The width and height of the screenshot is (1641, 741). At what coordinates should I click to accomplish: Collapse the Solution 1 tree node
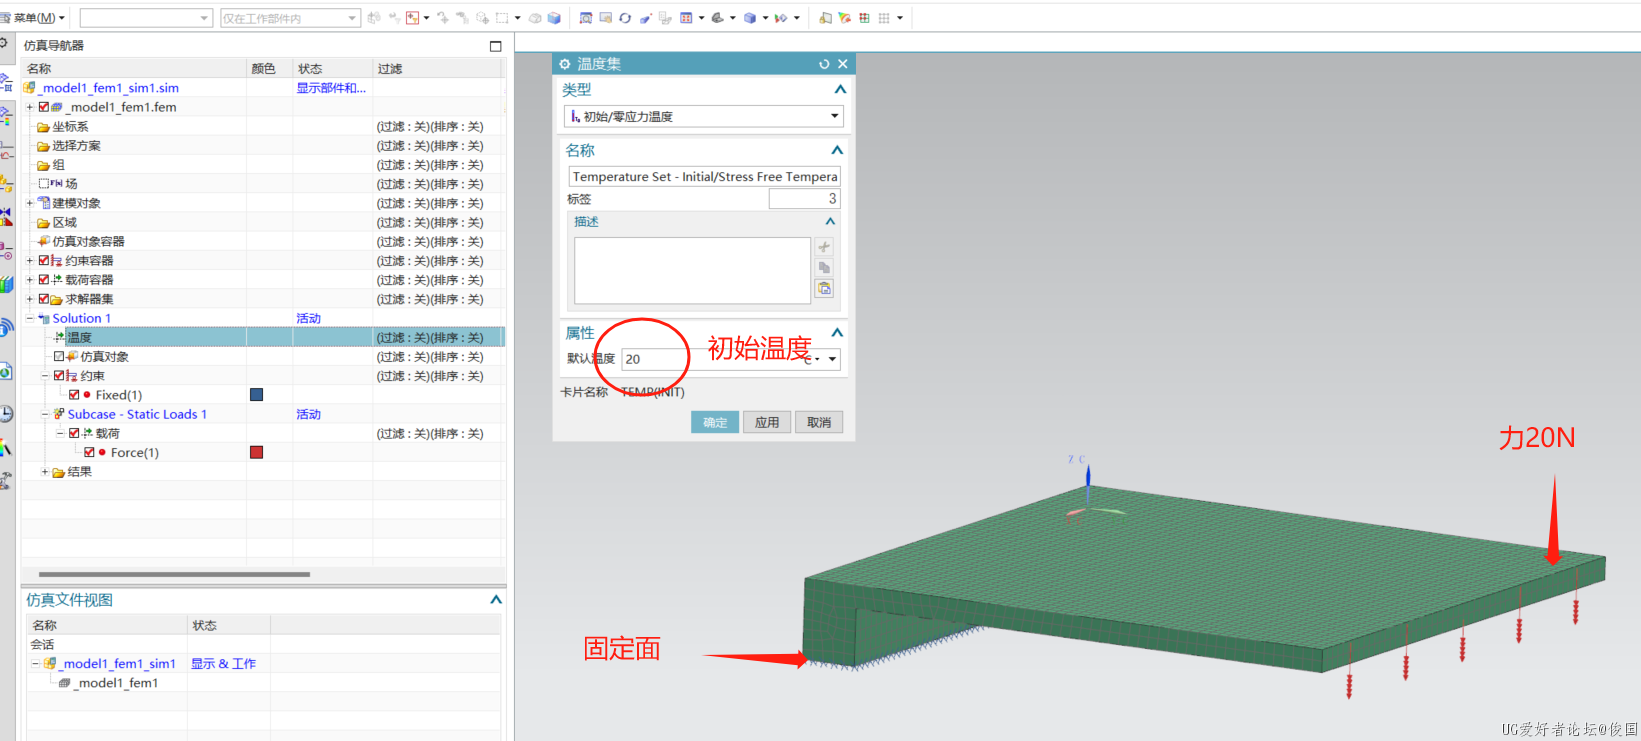click(x=29, y=318)
